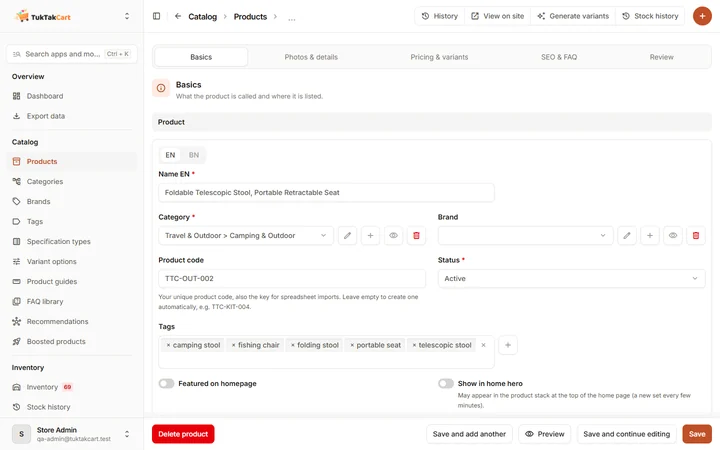Click the TukTakCart logo
Screen dimensions: 720x450
43,17
